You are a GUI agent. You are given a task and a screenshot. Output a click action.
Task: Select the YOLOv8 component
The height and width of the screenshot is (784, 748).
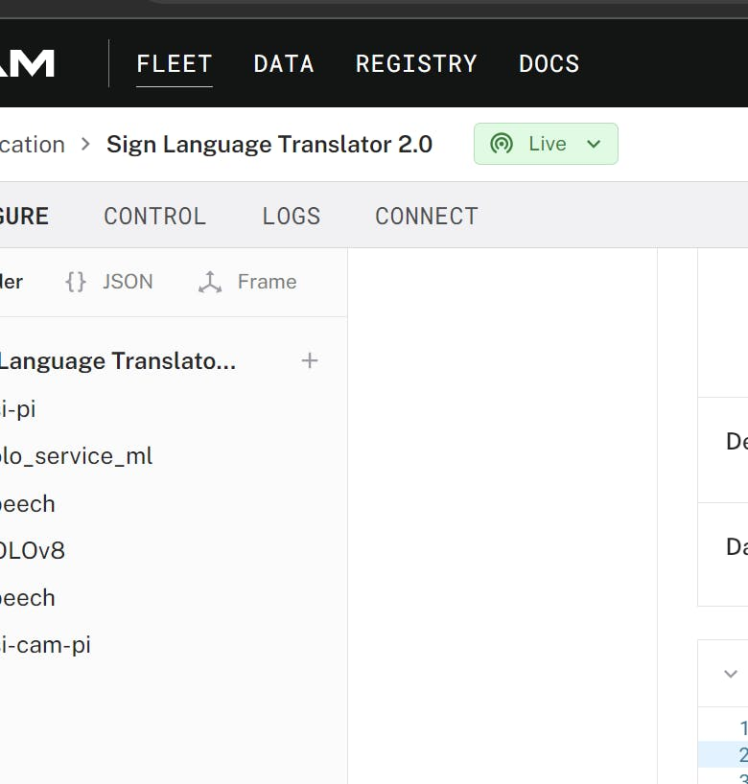32,550
